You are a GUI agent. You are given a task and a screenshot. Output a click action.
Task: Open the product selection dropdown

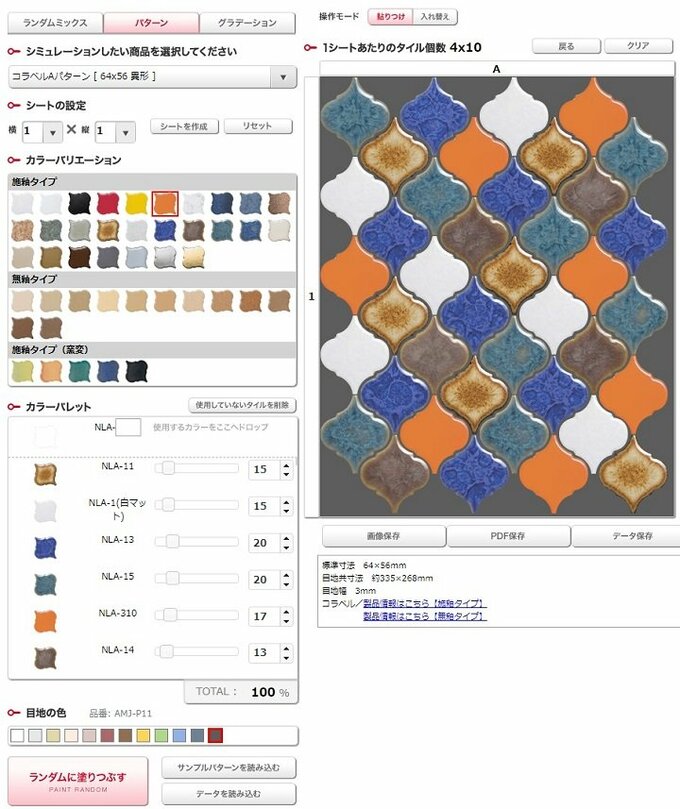[152, 77]
